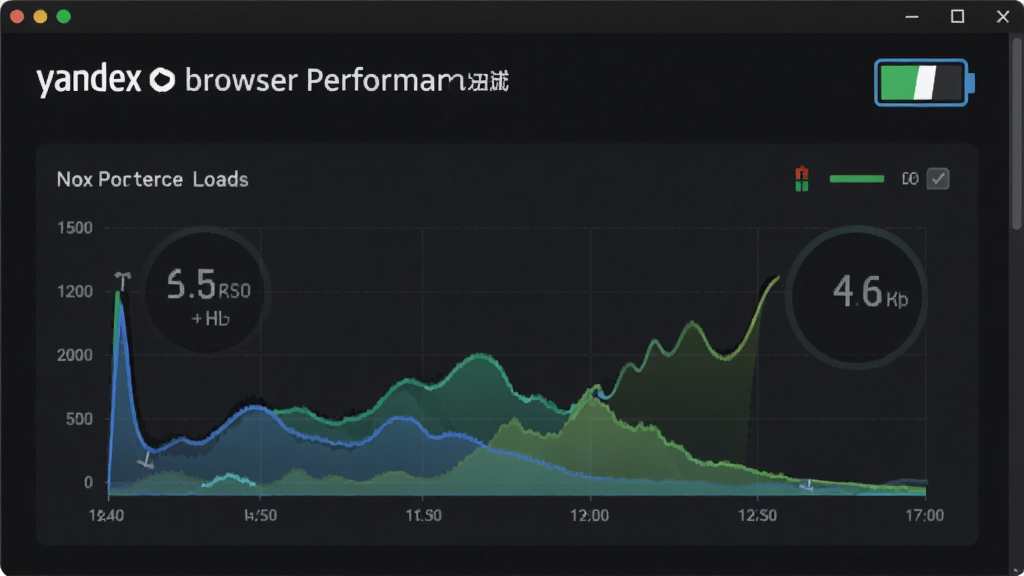The height and width of the screenshot is (576, 1024).
Task: Click the 'yandex' title text
Action: (88, 81)
